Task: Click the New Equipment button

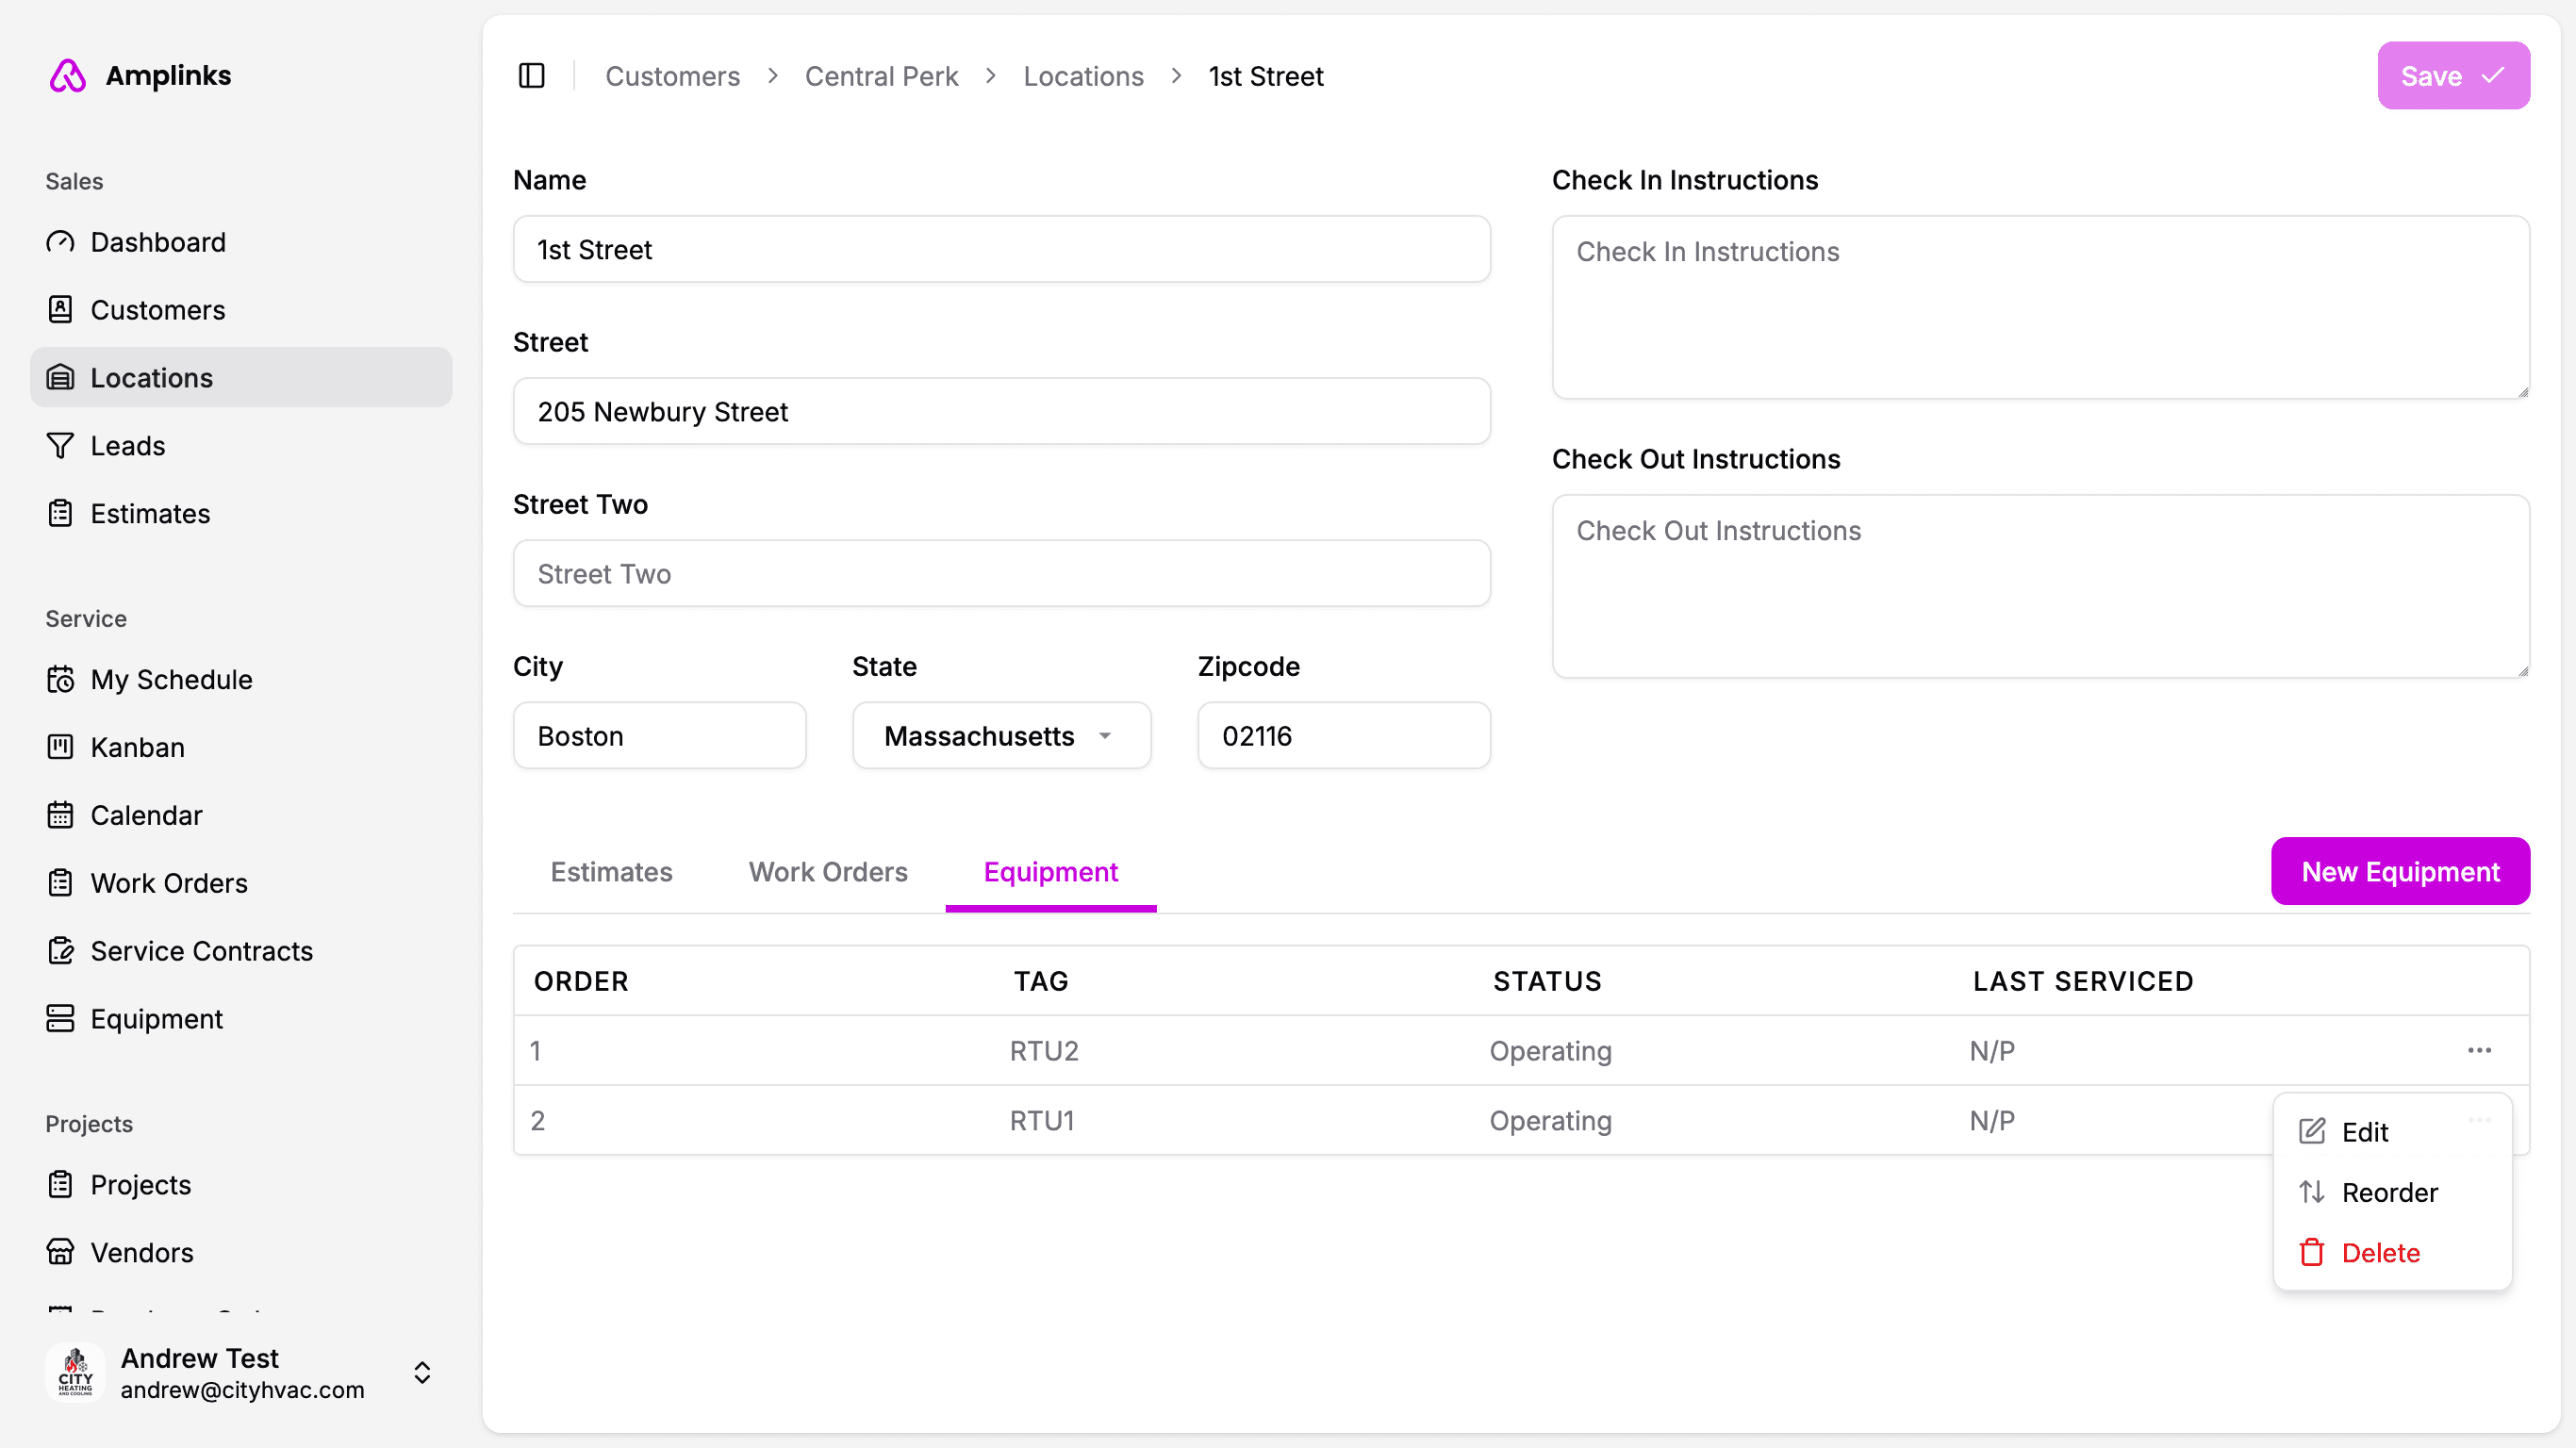Action: 2399,872
